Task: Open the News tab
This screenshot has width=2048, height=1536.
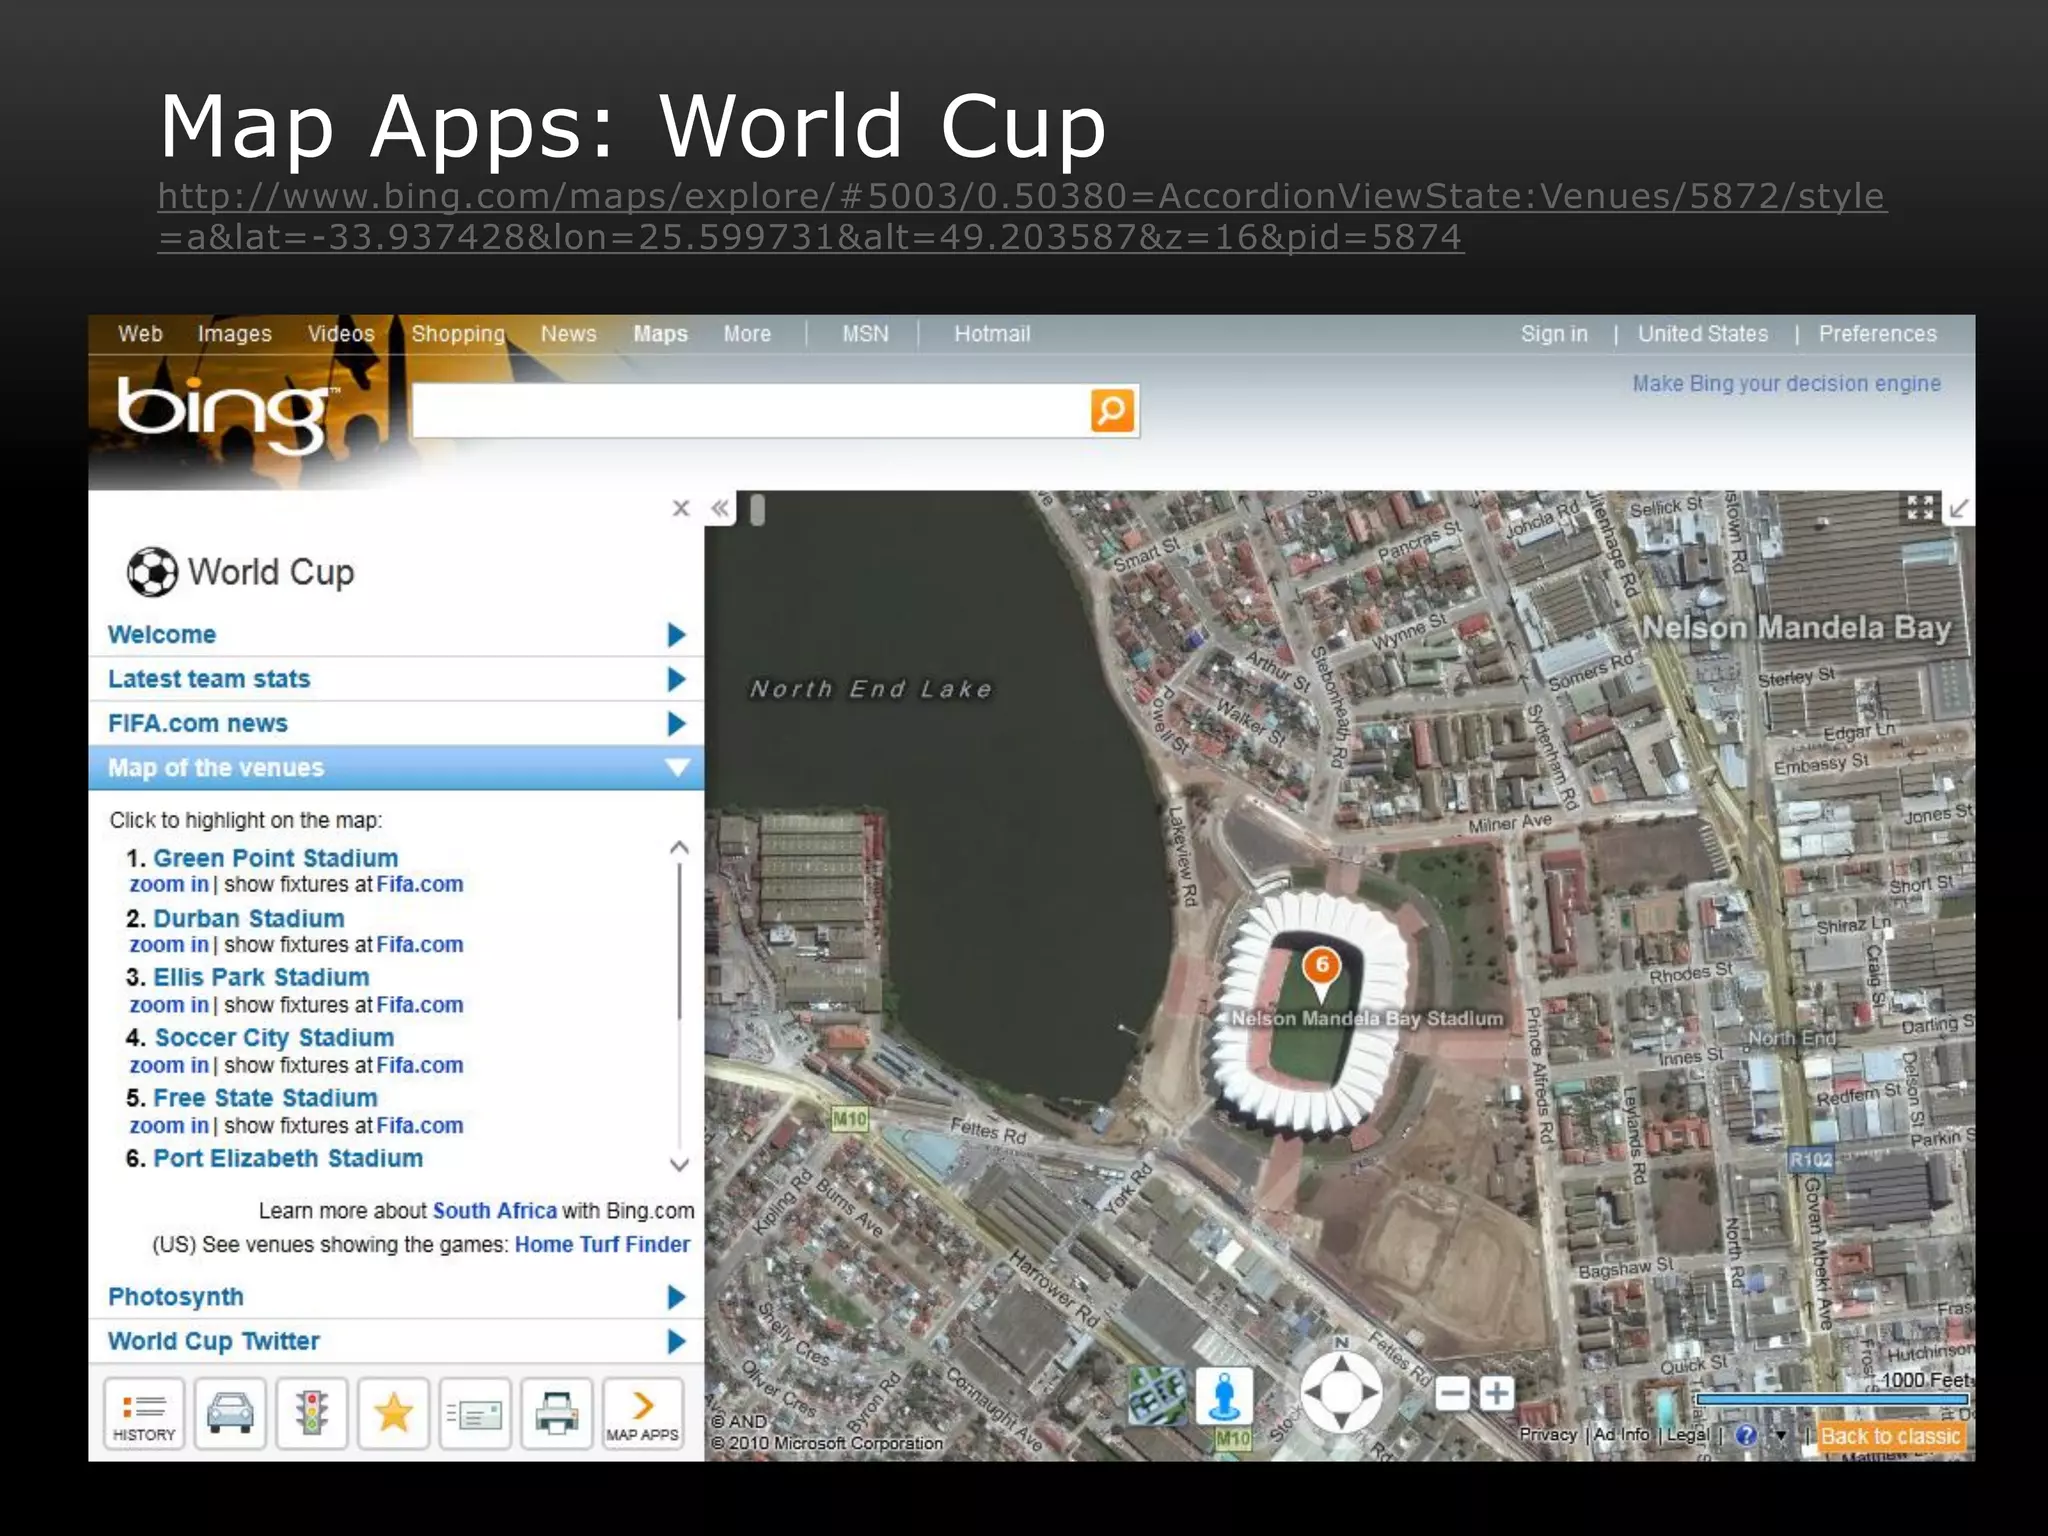Action: (569, 334)
